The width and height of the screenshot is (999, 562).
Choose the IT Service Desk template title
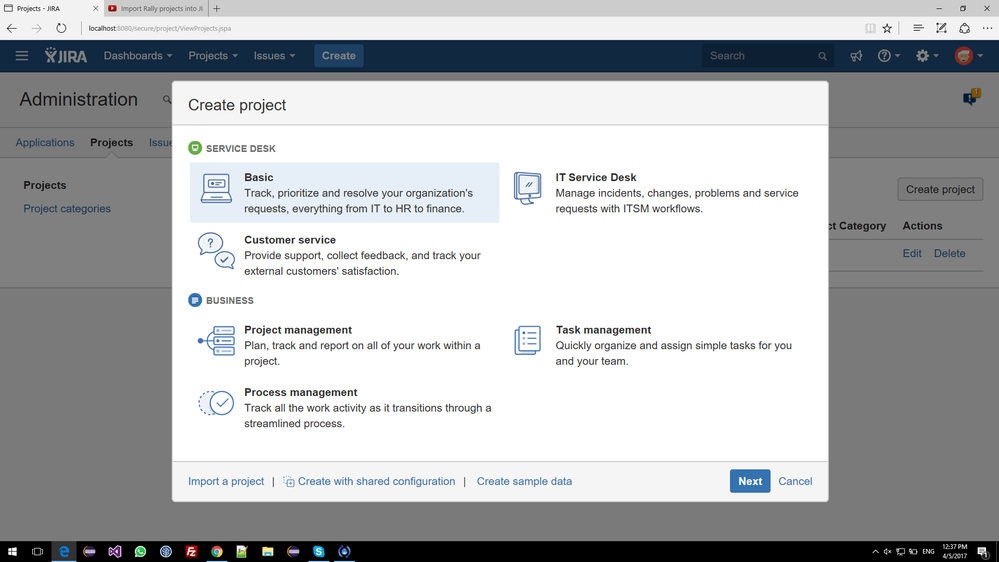pyautogui.click(x=596, y=178)
